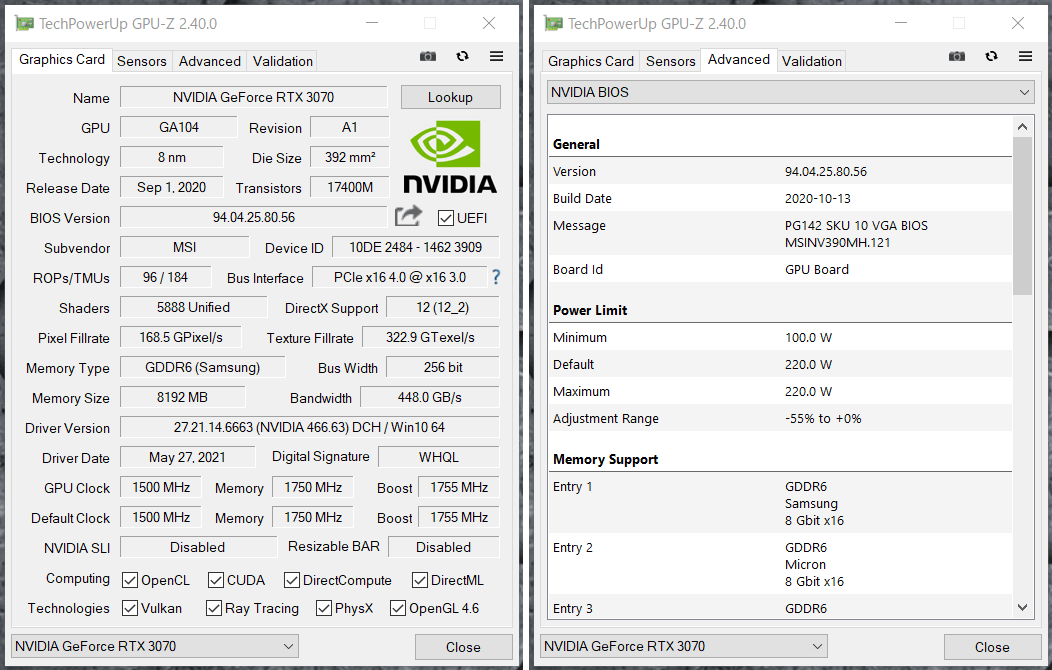Toggle the OpenCL checkbox
Viewport: 1052px width, 670px height.
point(130,580)
